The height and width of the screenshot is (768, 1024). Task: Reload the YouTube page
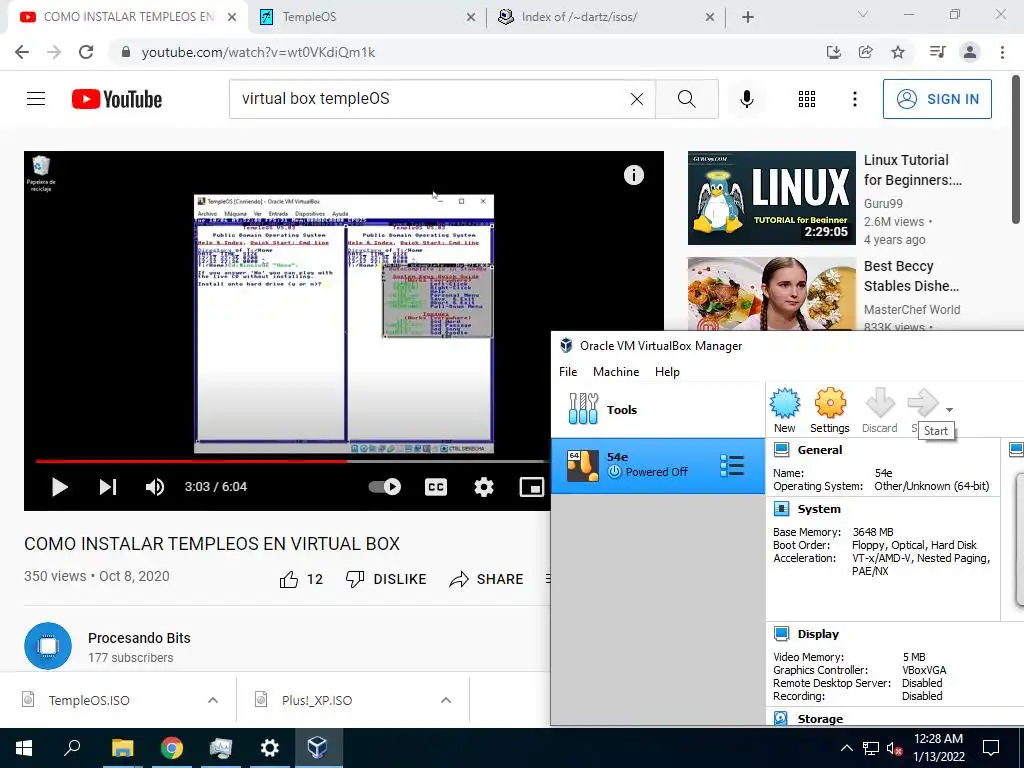(x=86, y=52)
